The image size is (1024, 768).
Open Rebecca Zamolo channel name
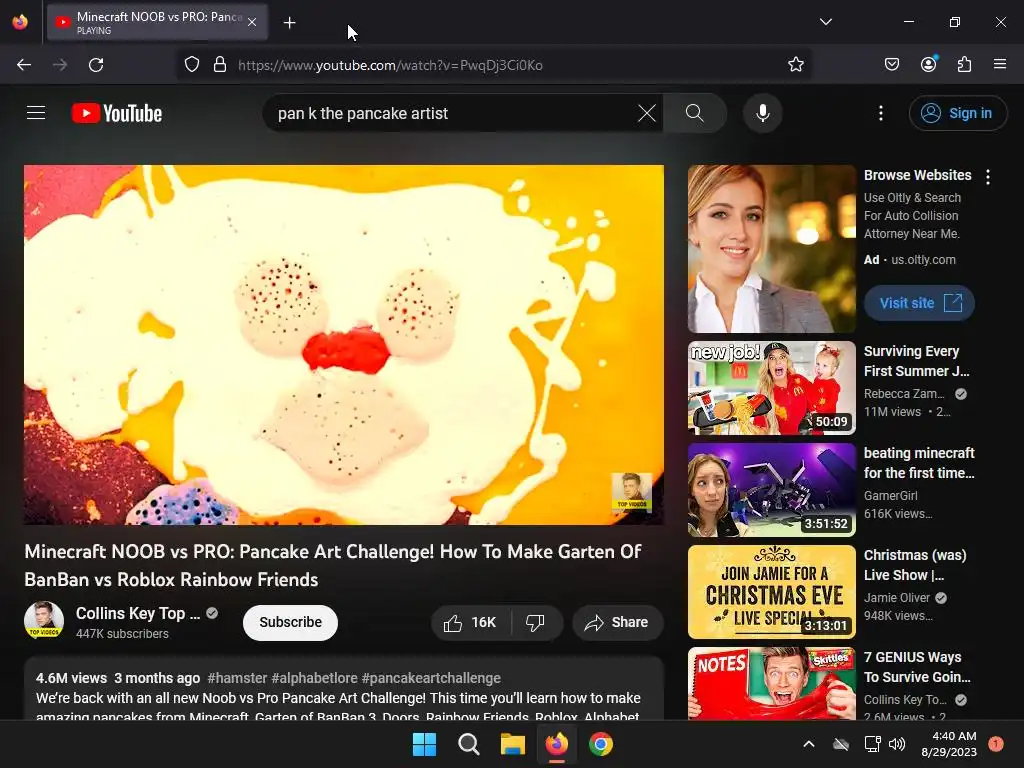[904, 394]
